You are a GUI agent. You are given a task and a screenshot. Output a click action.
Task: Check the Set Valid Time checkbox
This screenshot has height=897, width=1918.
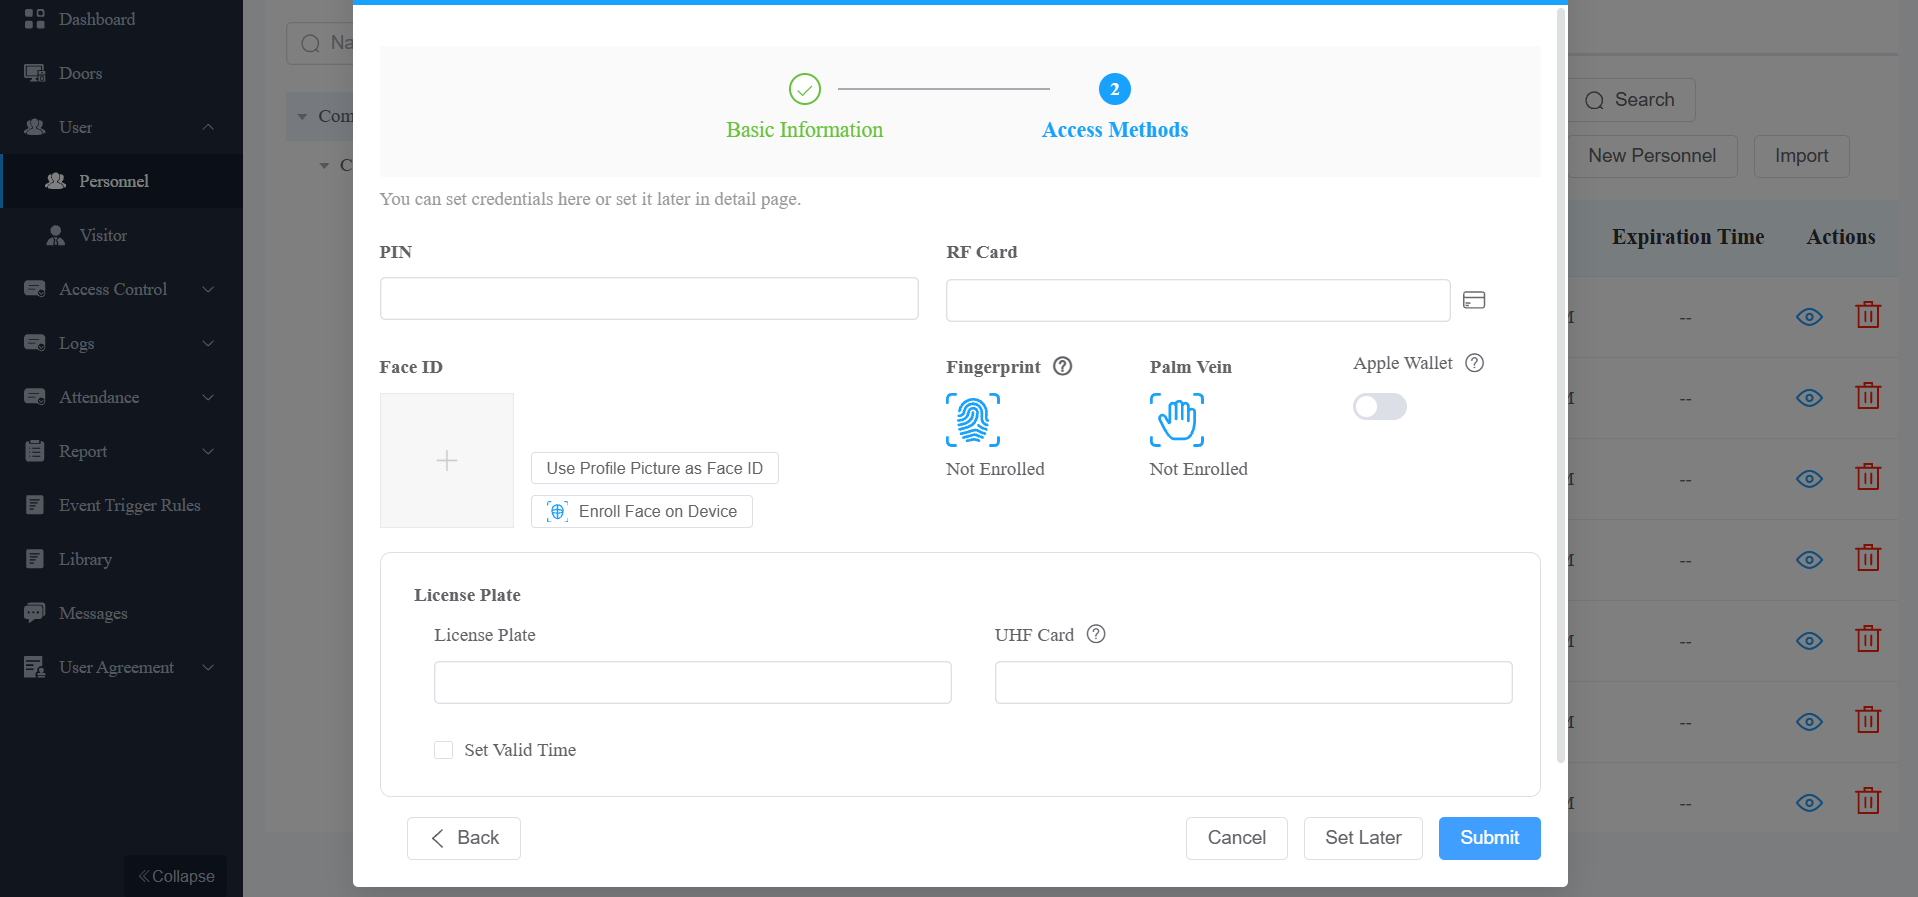click(x=443, y=750)
